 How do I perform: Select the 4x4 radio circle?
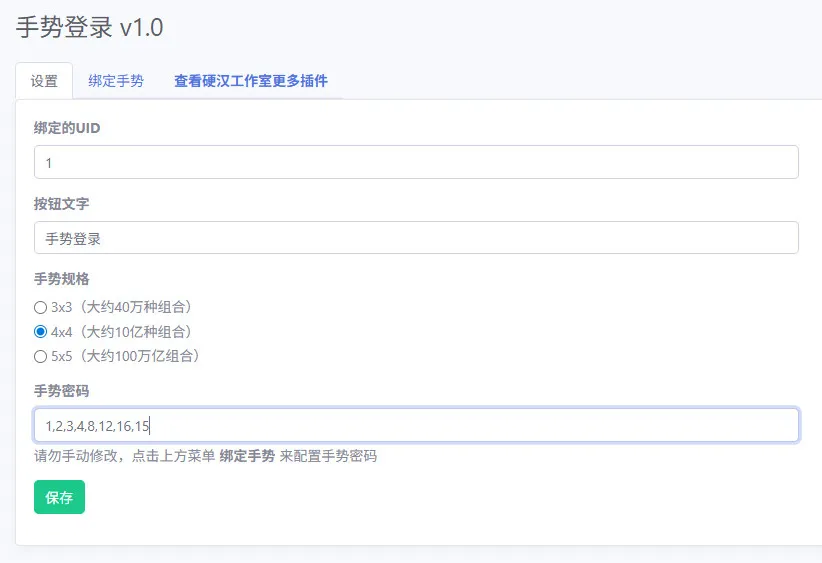[x=40, y=332]
